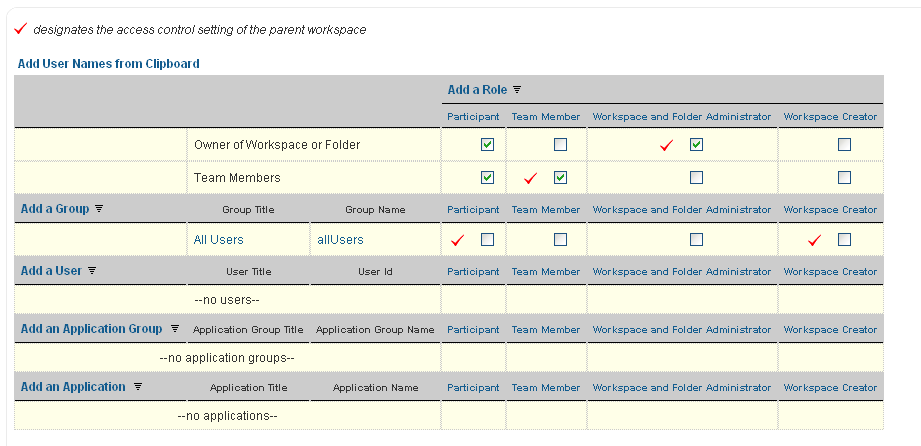Uncheck Participant for Owner of Workspace or Folder
The width and height of the screenshot is (921, 446).
pyautogui.click(x=487, y=144)
